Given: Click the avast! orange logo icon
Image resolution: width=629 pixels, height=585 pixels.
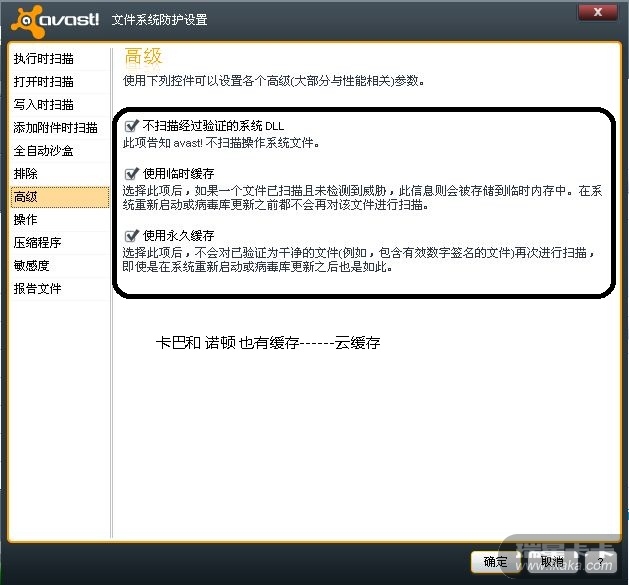Looking at the screenshot, I should (28, 21).
